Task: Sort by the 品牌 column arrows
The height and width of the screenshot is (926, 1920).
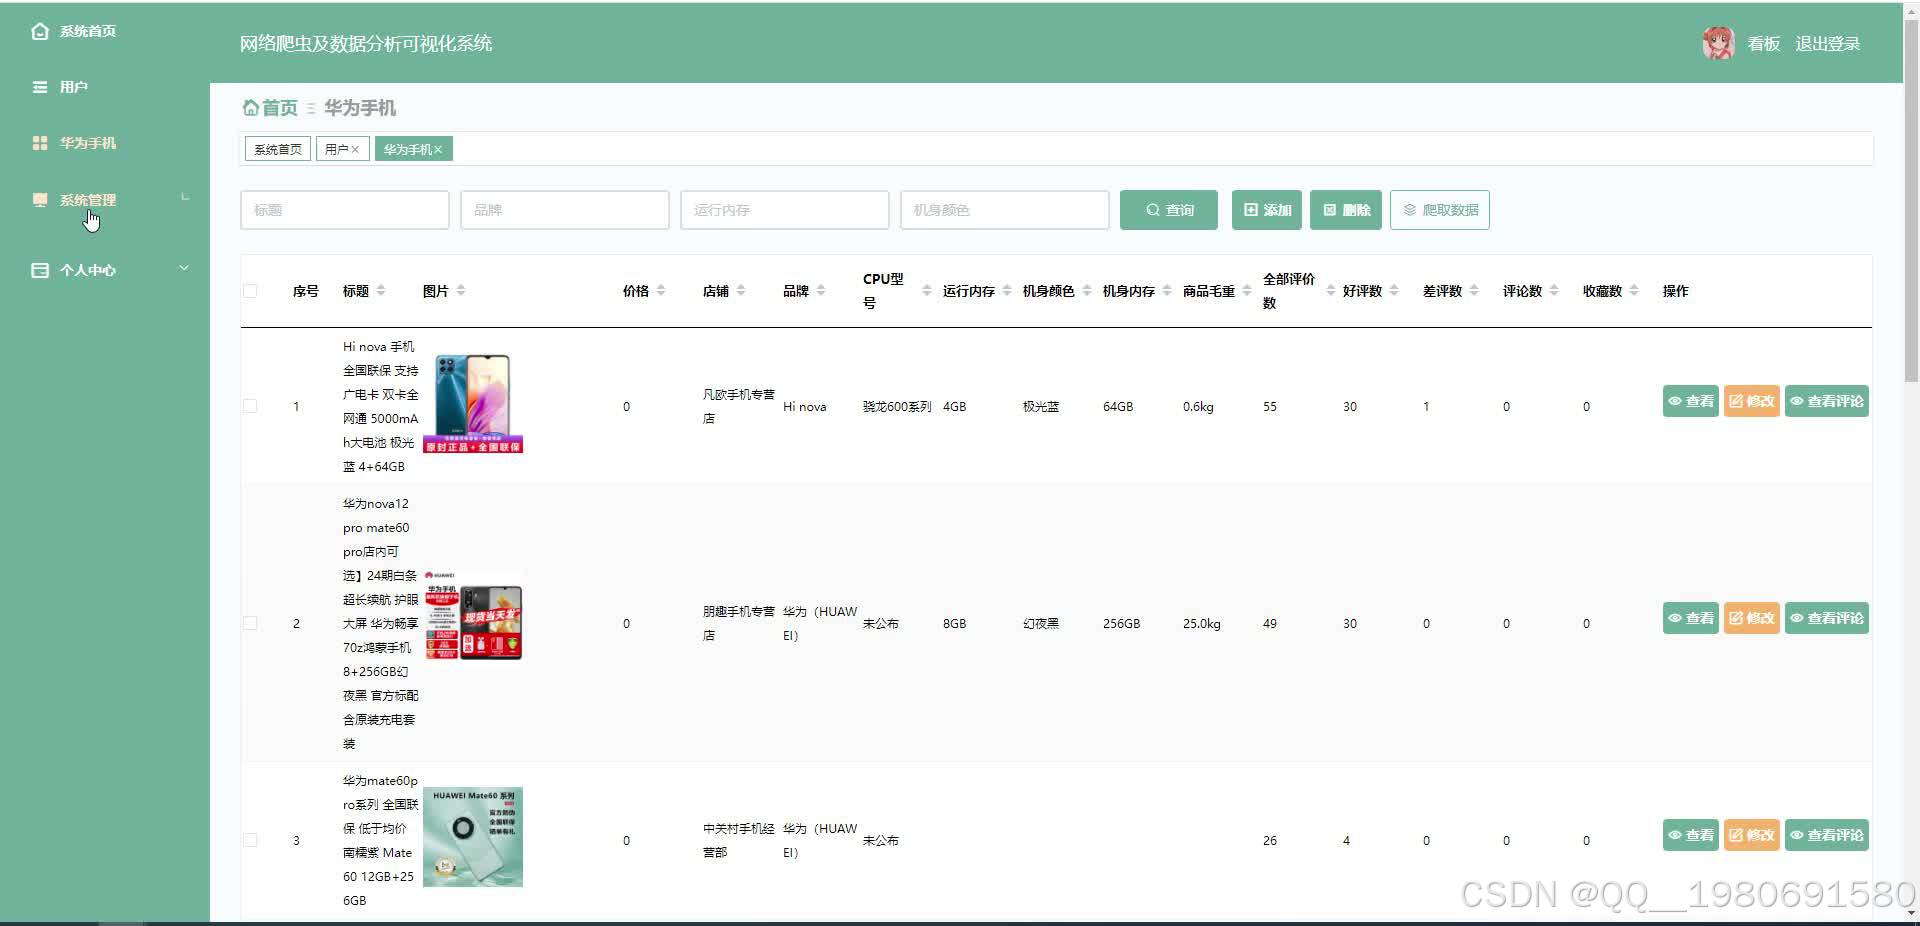Action: coord(821,291)
